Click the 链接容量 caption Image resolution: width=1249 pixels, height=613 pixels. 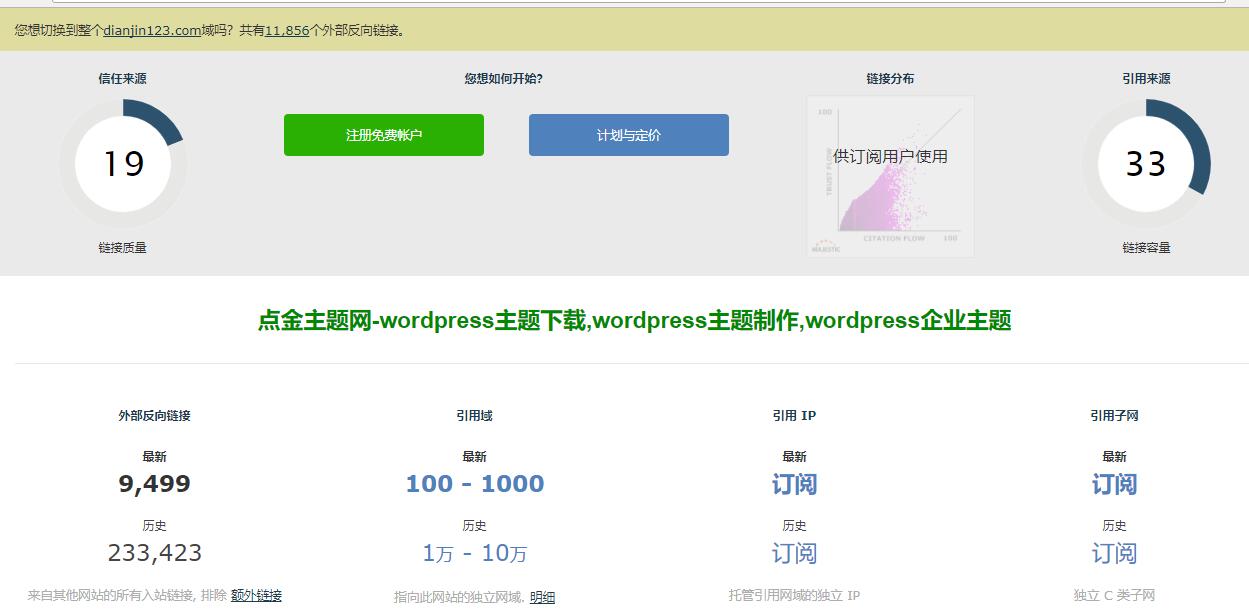[1146, 247]
